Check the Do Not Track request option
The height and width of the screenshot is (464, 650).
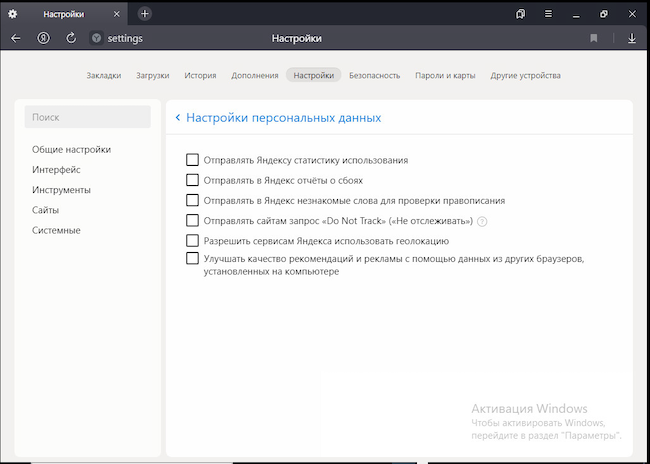193,221
